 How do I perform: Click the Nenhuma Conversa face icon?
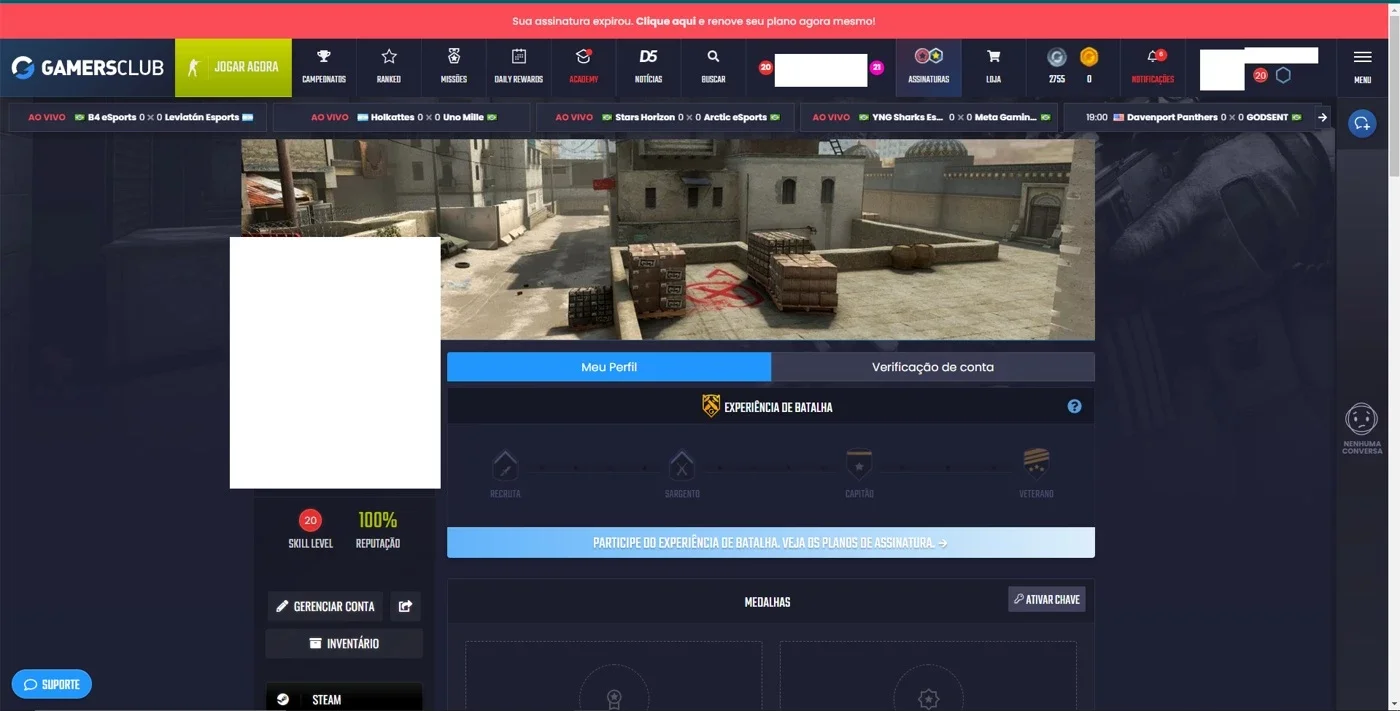click(x=1361, y=418)
